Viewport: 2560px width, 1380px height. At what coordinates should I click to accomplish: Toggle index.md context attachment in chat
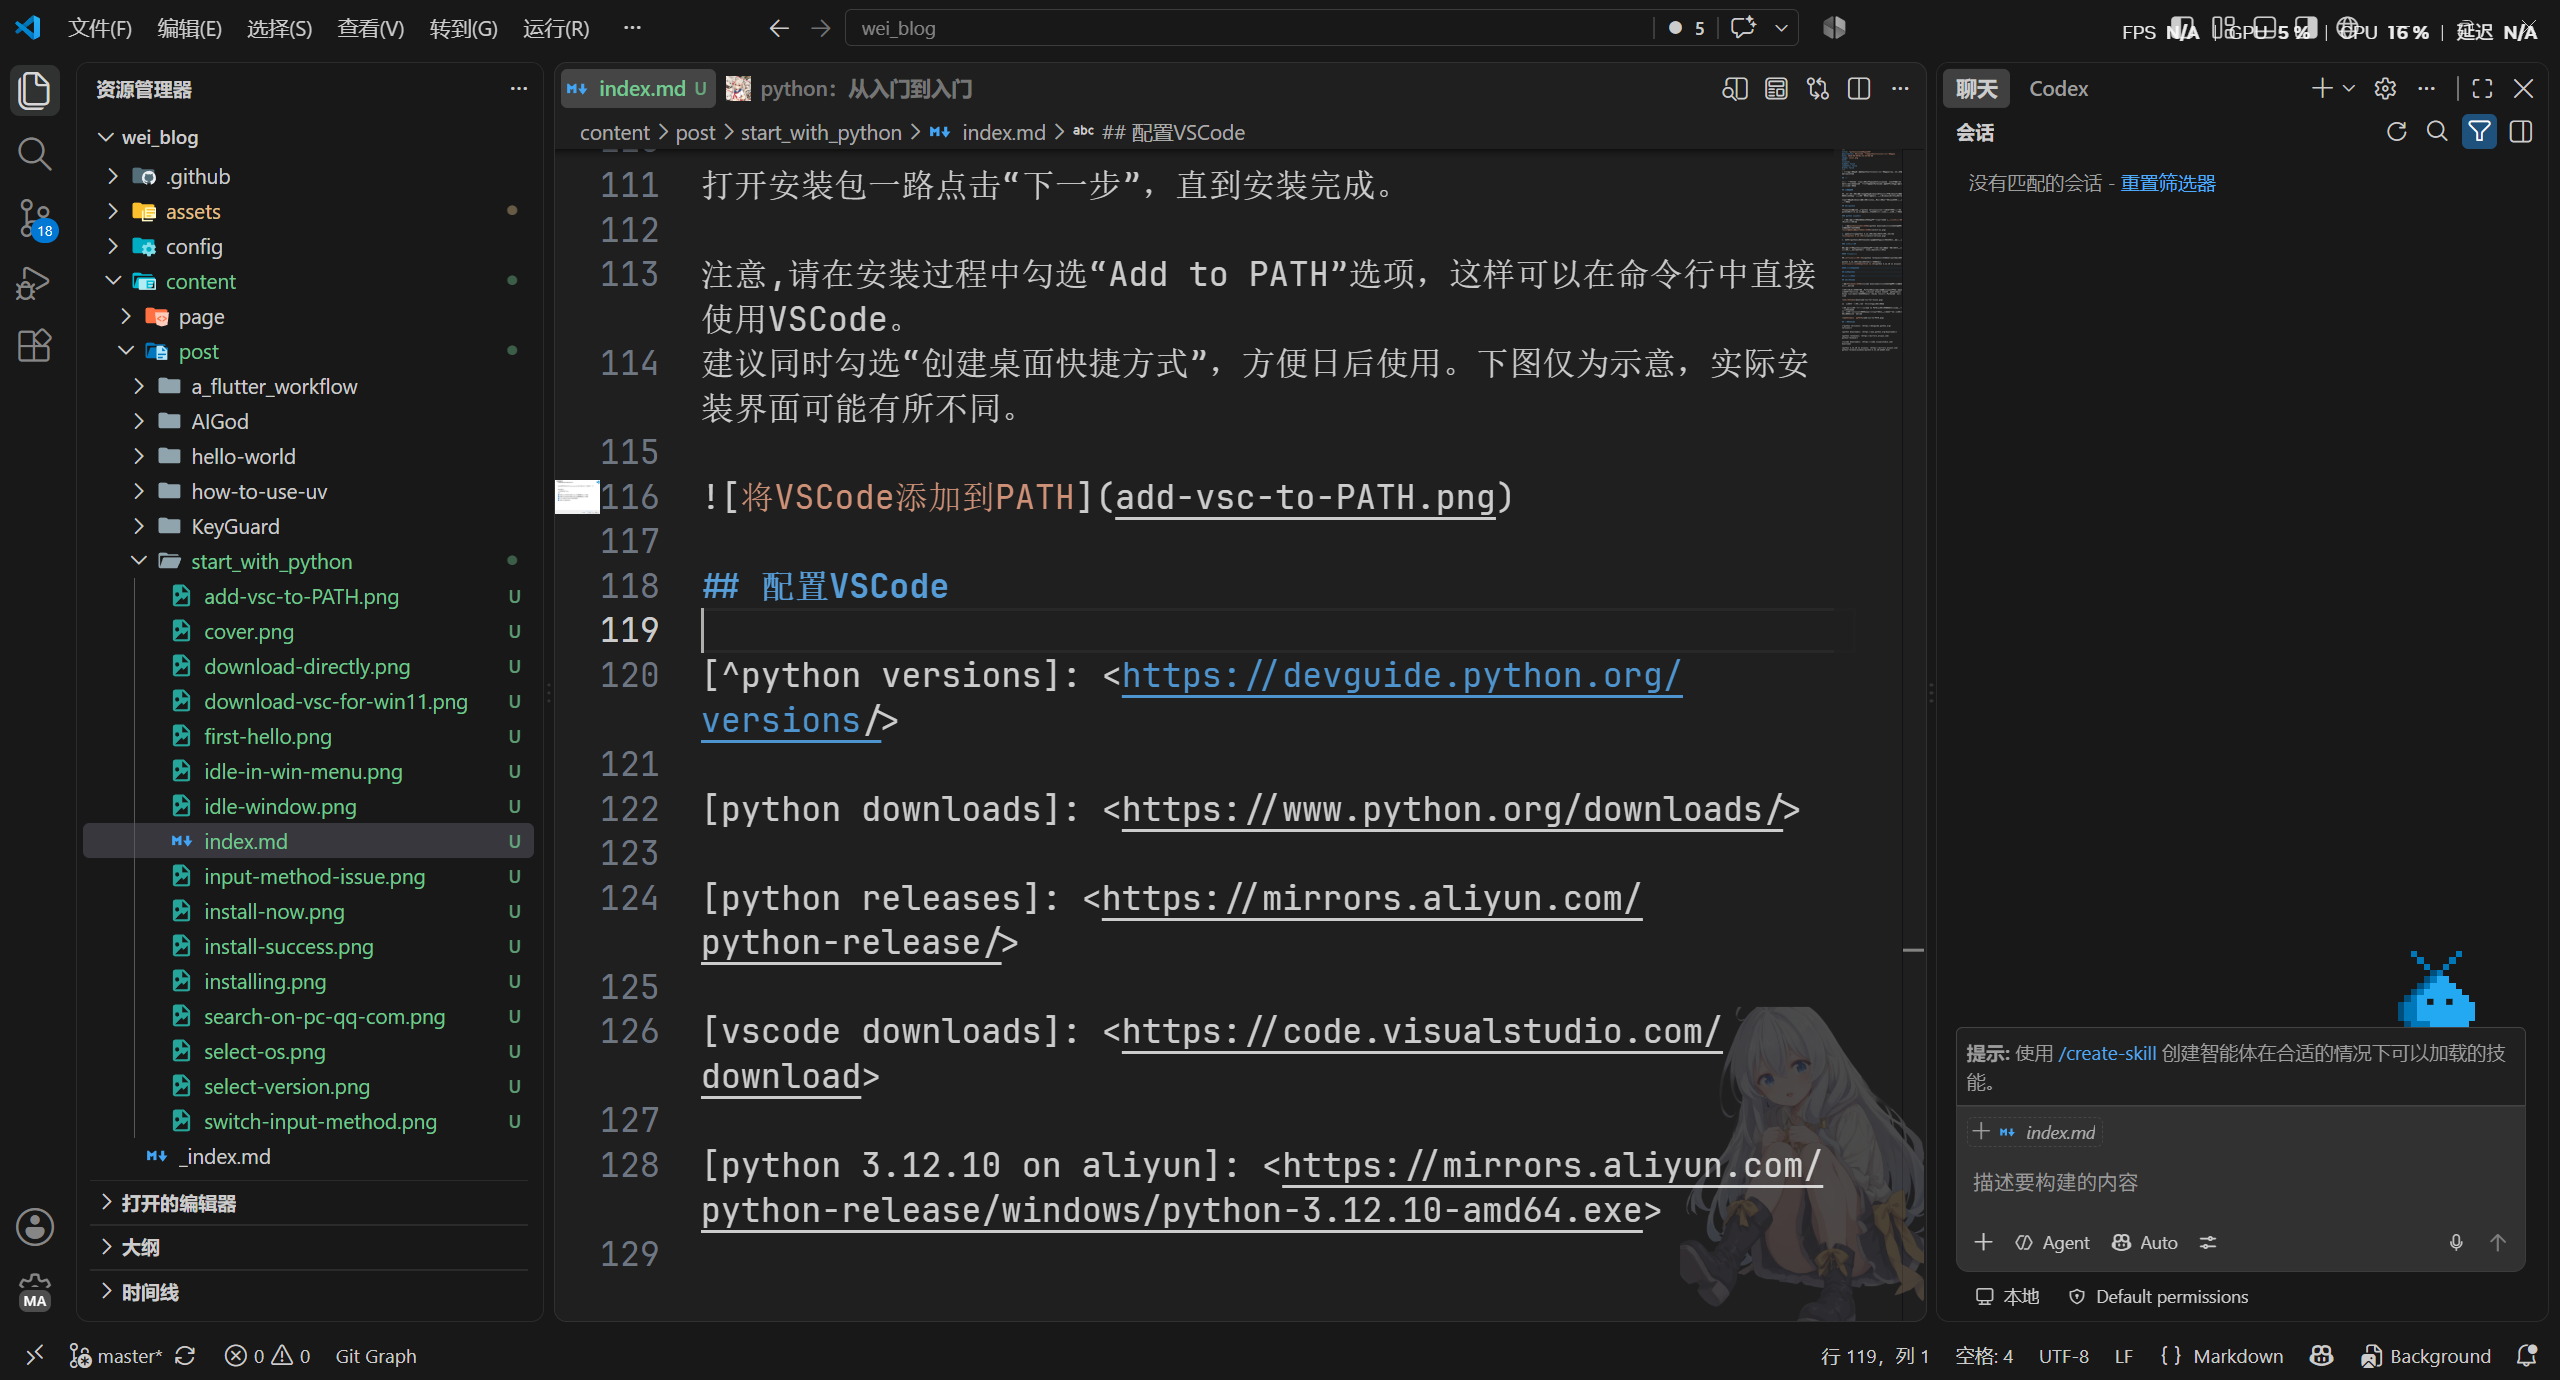pos(2036,1132)
